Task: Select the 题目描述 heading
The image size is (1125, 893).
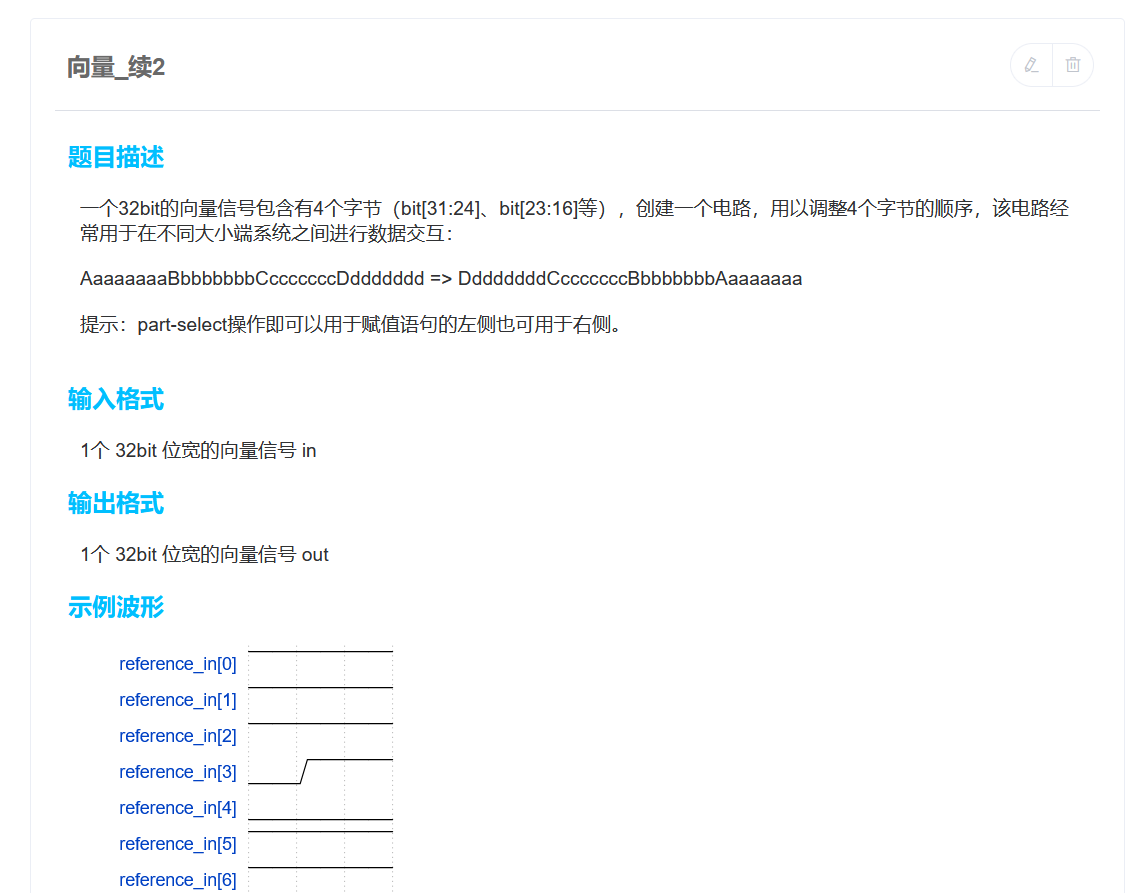Action: click(116, 157)
